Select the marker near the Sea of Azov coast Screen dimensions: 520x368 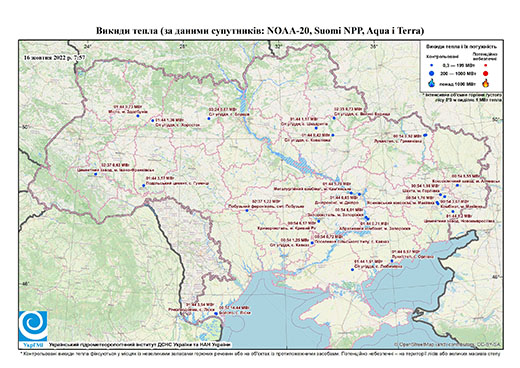coord(392,261)
